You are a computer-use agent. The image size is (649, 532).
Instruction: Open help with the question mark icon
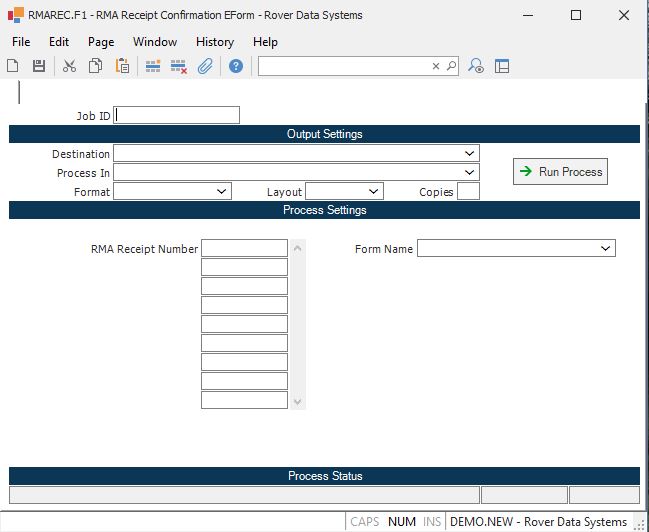(236, 66)
